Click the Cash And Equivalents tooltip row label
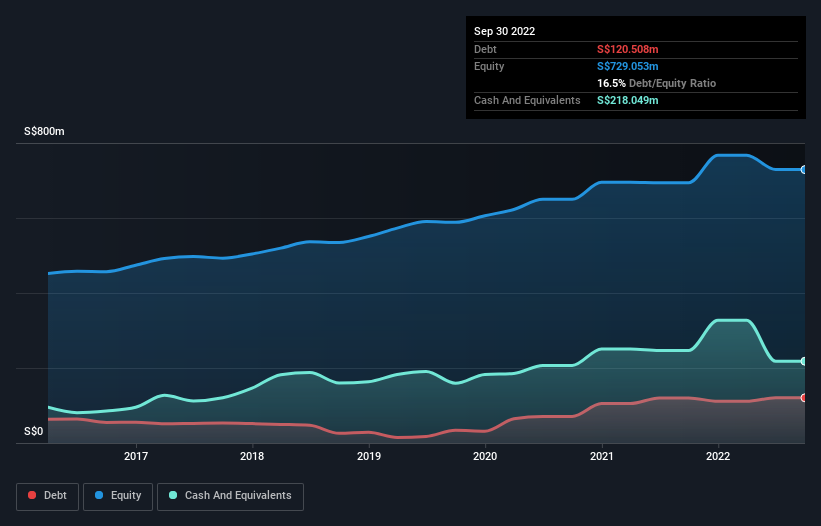Viewport: 821px width, 526px height. [527, 100]
